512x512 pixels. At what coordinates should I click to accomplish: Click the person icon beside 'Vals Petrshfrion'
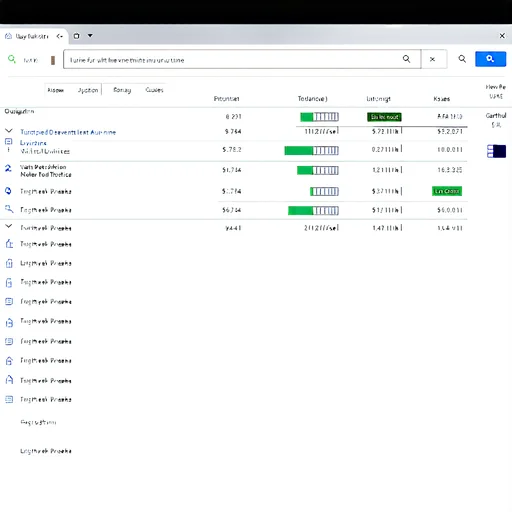(x=8, y=168)
